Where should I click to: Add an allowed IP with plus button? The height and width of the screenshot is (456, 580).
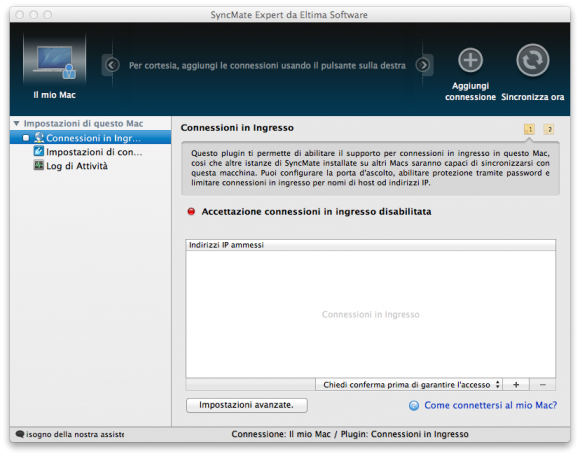[x=516, y=385]
